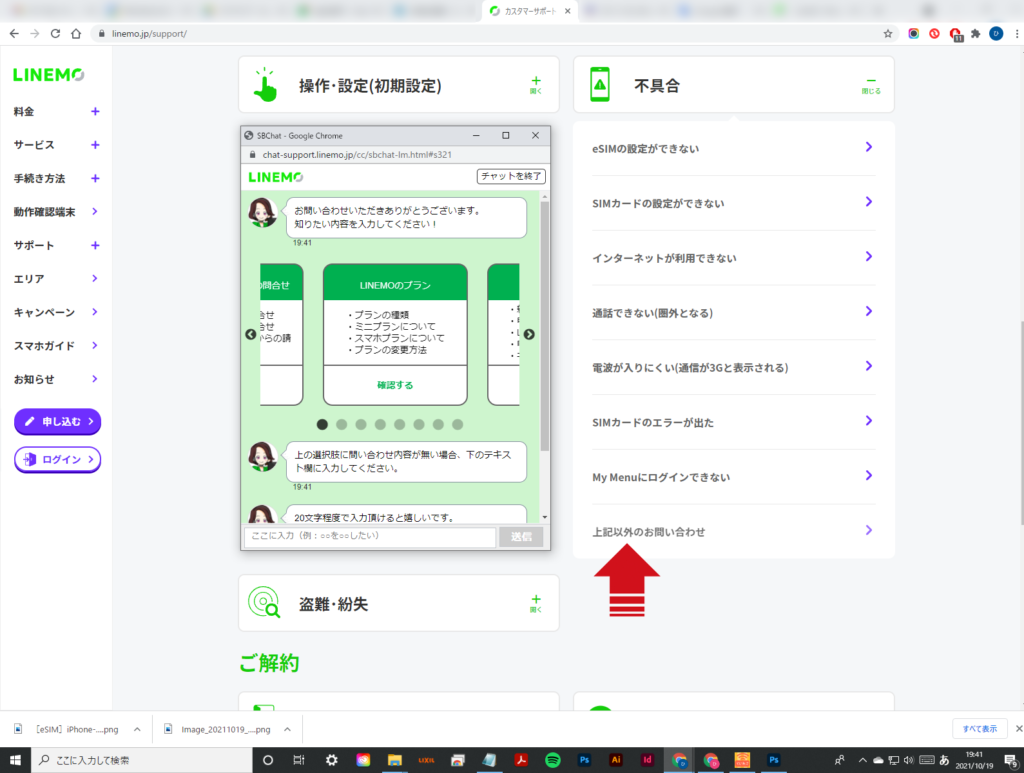Open the Windows Start menu
The width and height of the screenshot is (1024, 773).
pos(15,760)
